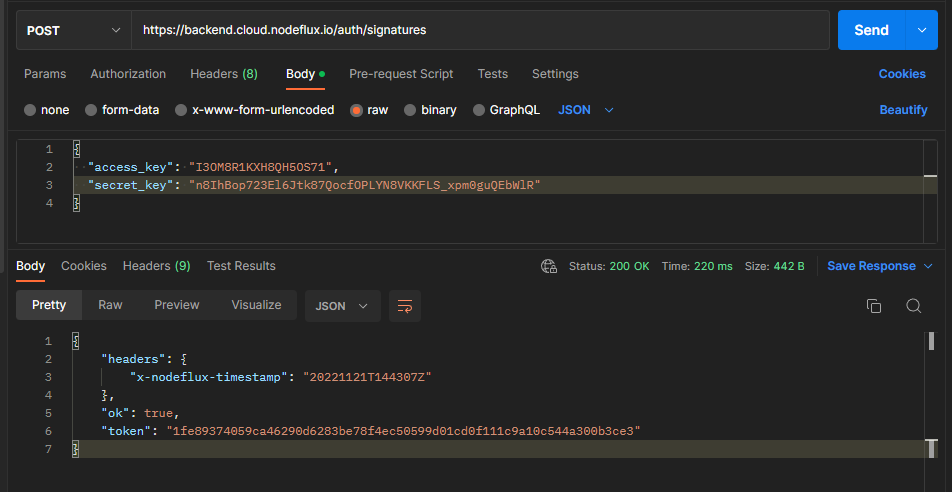
Task: Click the Time 220 ms indicator
Action: 697,266
